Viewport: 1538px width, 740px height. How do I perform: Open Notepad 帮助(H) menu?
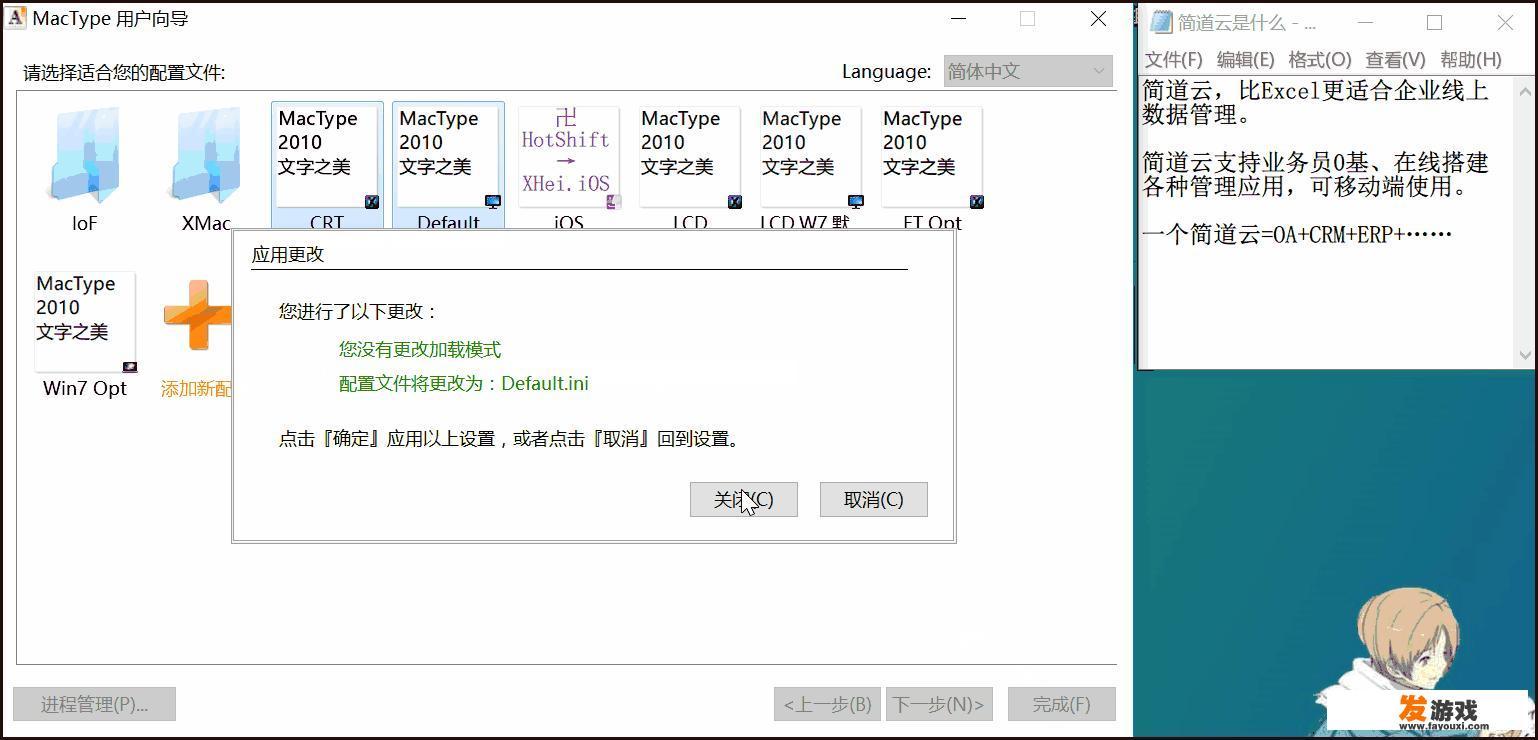coord(1471,60)
